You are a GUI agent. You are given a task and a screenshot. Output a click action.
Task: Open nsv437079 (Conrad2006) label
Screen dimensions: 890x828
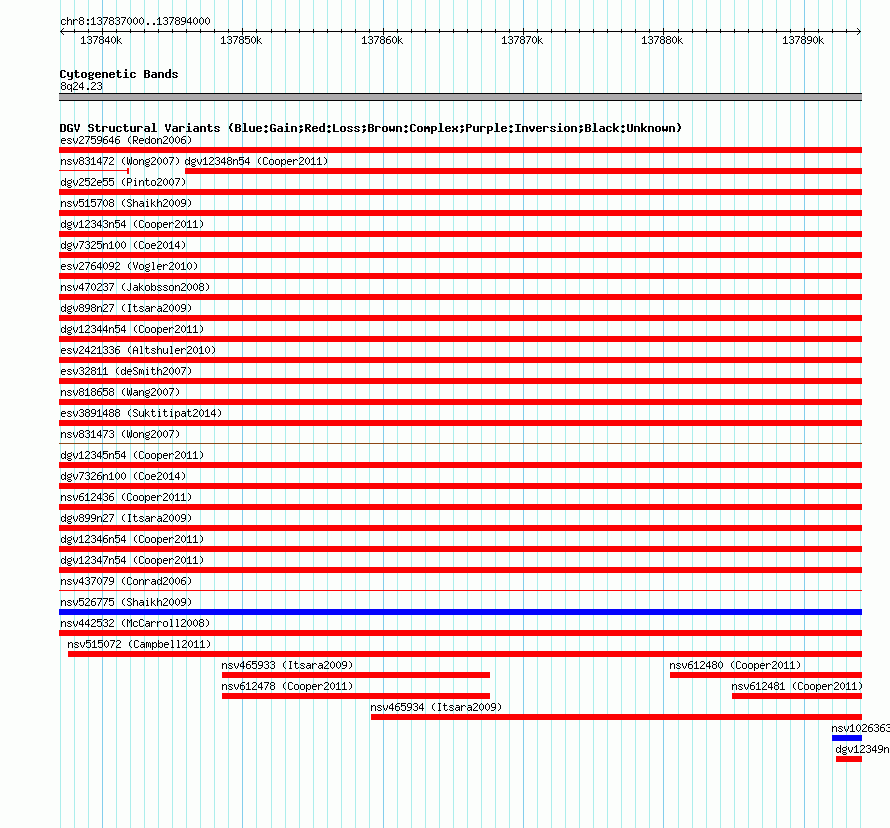pyautogui.click(x=126, y=581)
